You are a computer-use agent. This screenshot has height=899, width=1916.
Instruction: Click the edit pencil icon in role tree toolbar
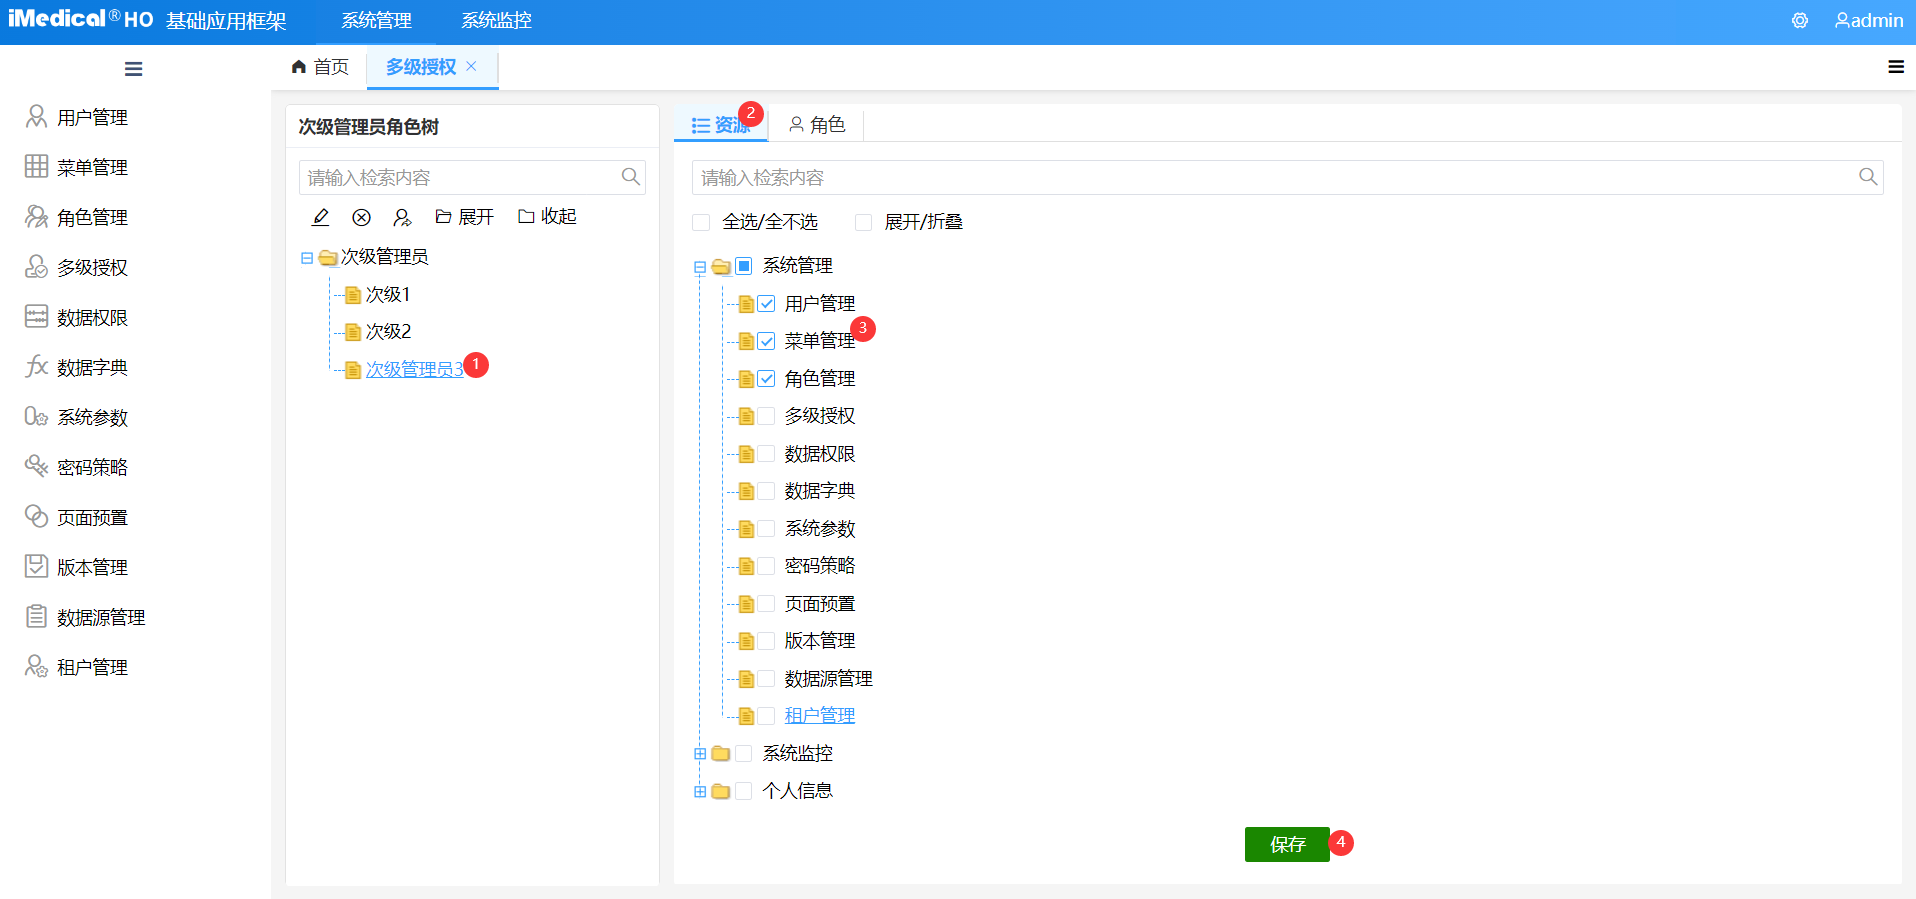[321, 217]
